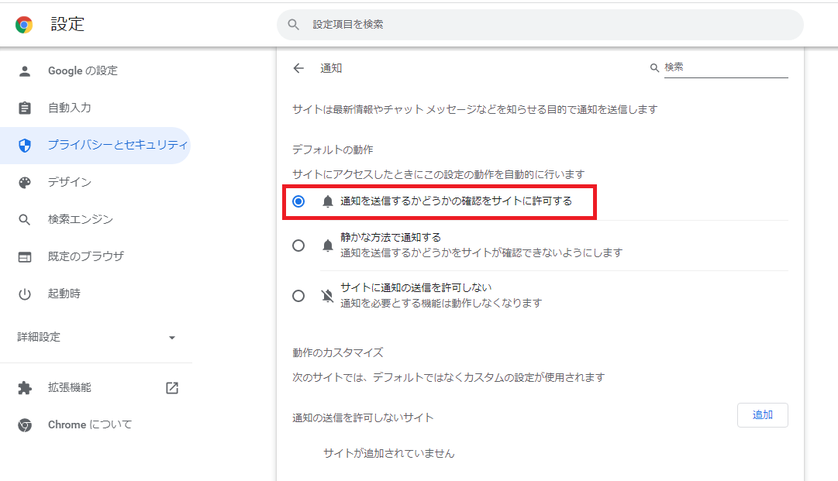The height and width of the screenshot is (481, 838).
Task: Expand the 詳細設定 section arrow
Action: point(171,338)
